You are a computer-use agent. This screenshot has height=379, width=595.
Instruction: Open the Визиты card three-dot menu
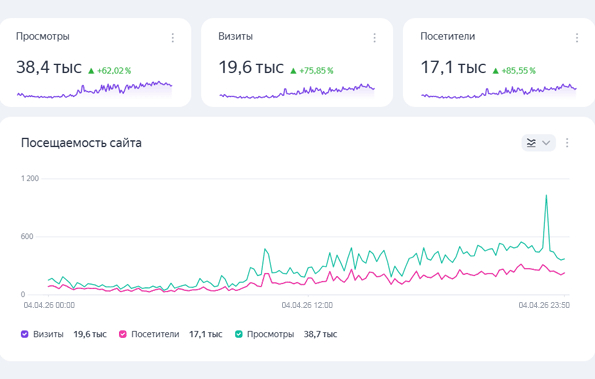(x=375, y=38)
